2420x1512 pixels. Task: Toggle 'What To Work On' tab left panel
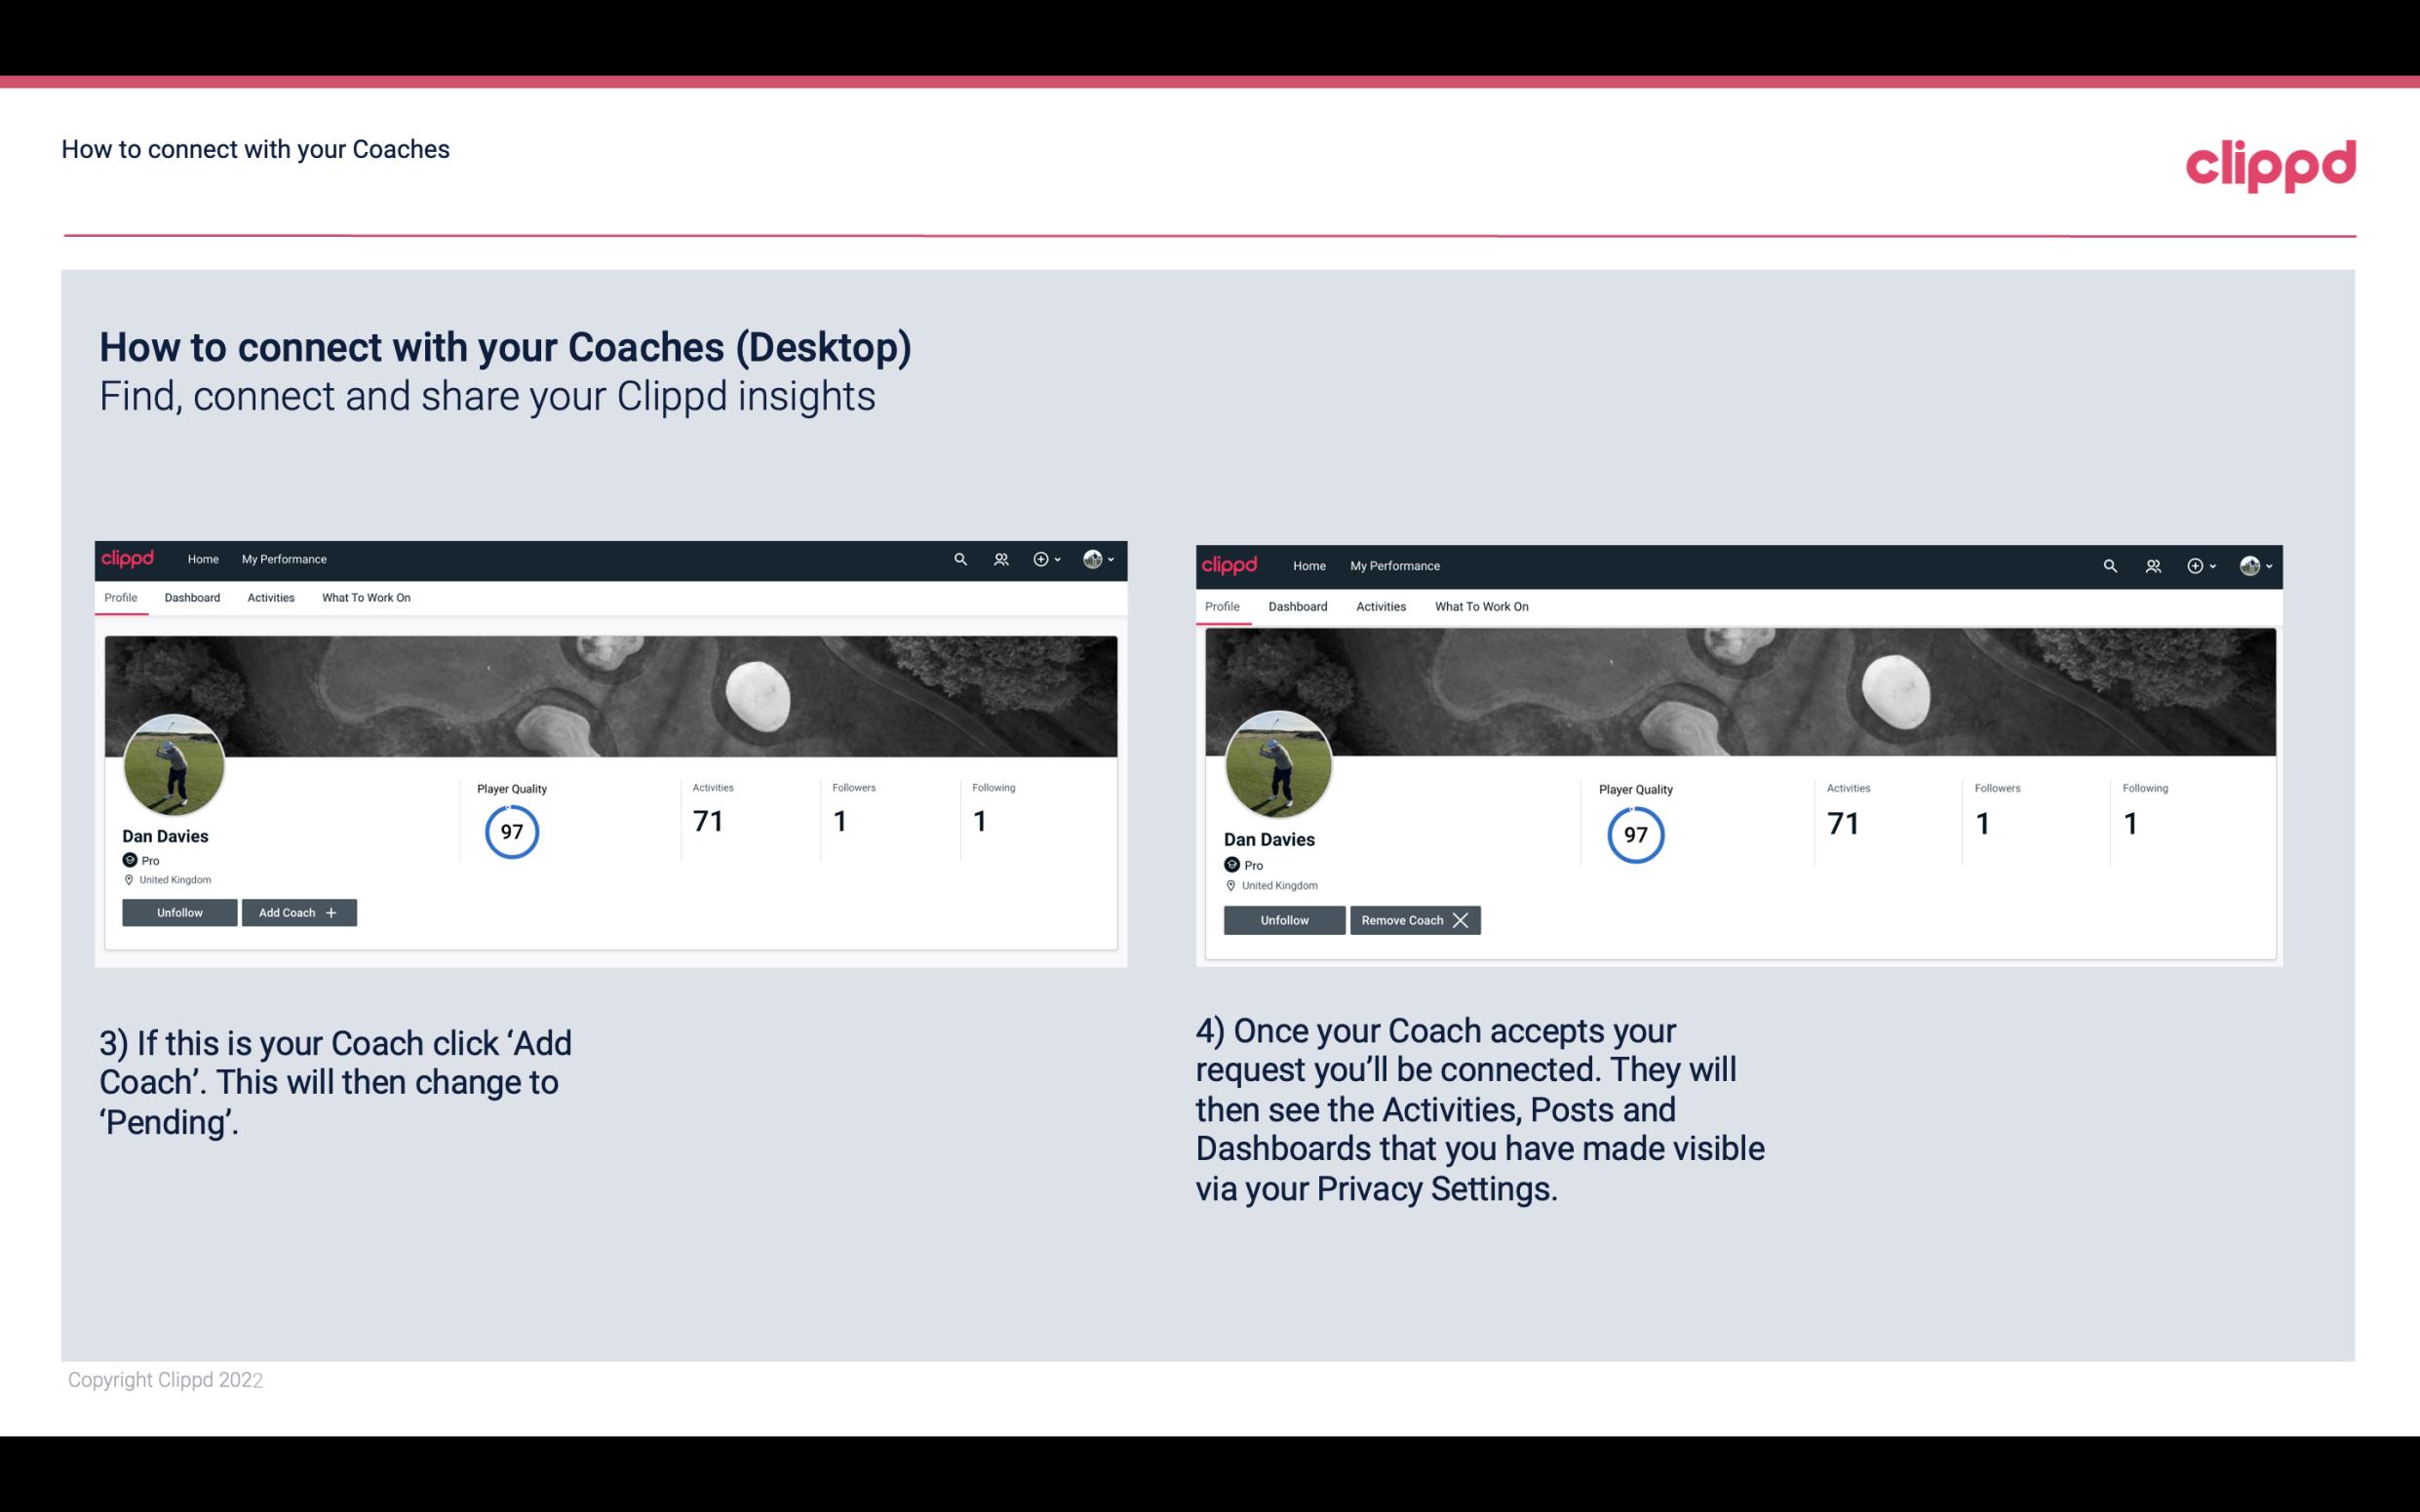364,598
